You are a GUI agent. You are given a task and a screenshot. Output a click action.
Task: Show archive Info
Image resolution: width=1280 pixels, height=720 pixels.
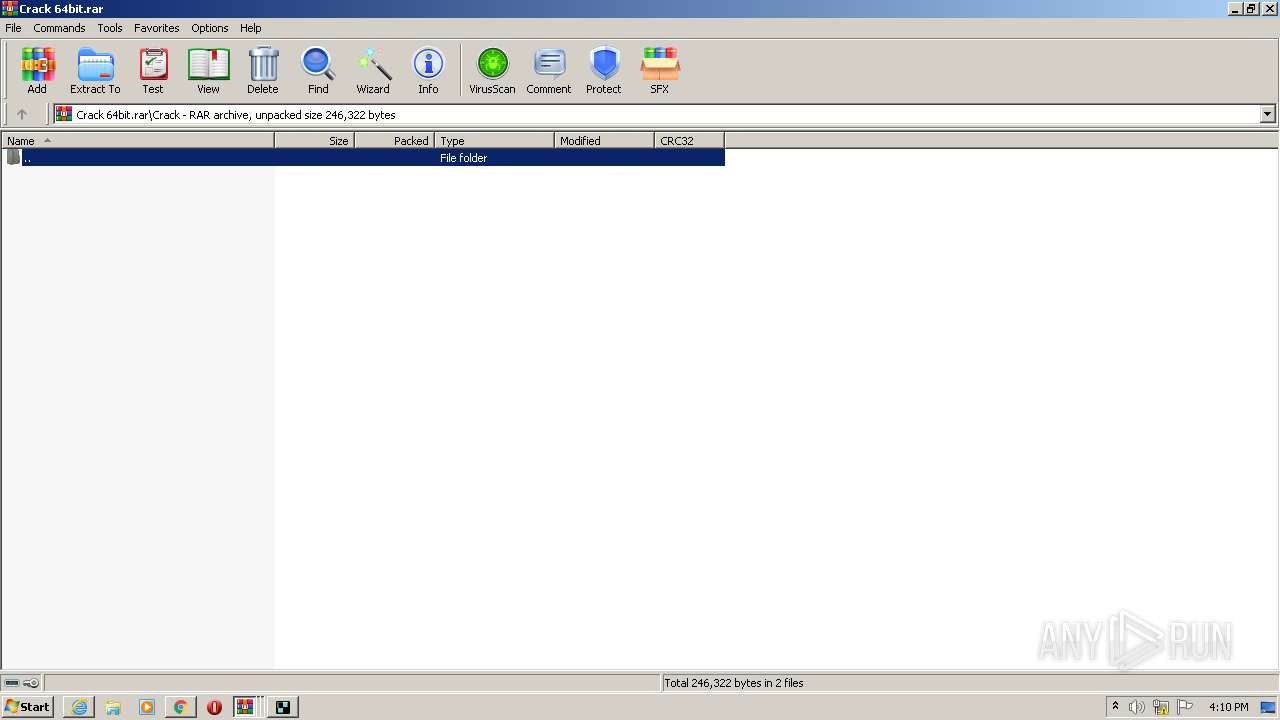click(x=428, y=70)
